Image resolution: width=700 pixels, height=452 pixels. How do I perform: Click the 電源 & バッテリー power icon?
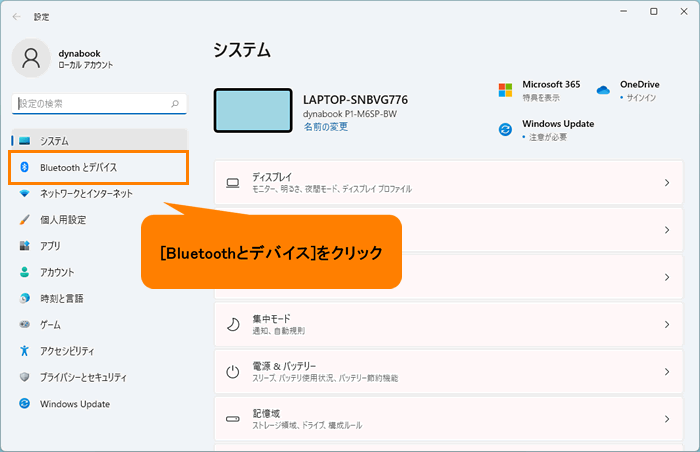click(x=233, y=372)
